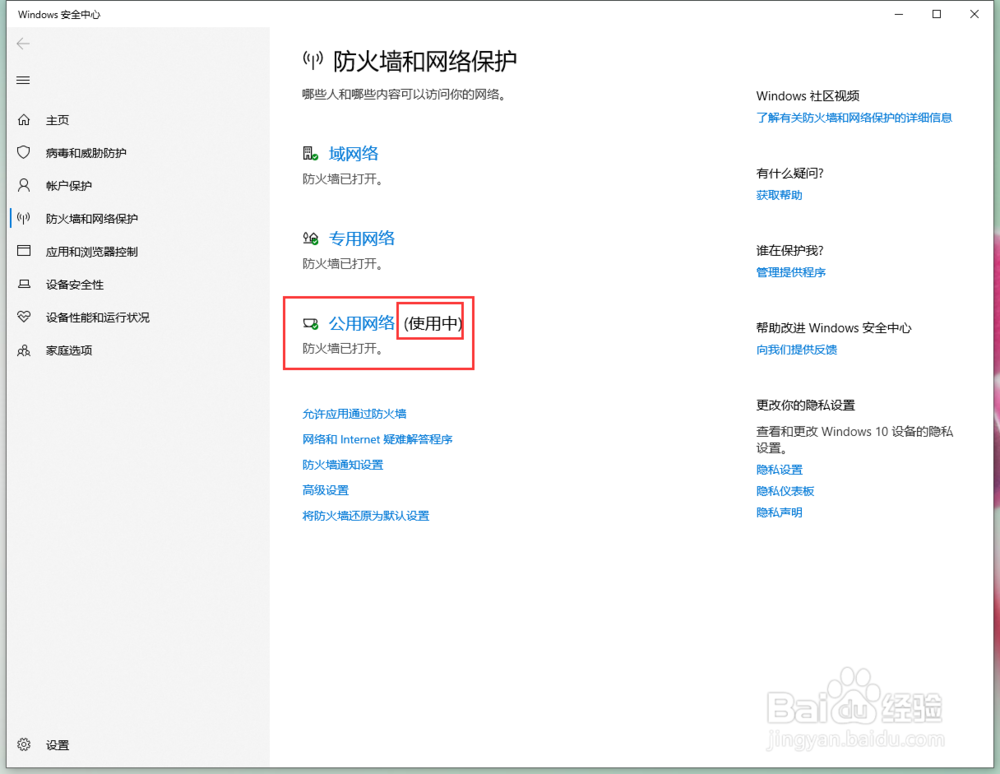This screenshot has width=1000, height=774.
Task: Click 防火墙已打开 text under 专用网络
Action: click(342, 264)
